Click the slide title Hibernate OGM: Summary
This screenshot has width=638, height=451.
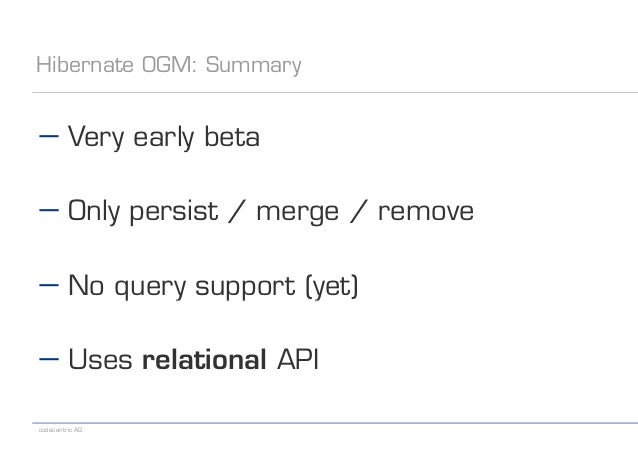[x=169, y=65]
